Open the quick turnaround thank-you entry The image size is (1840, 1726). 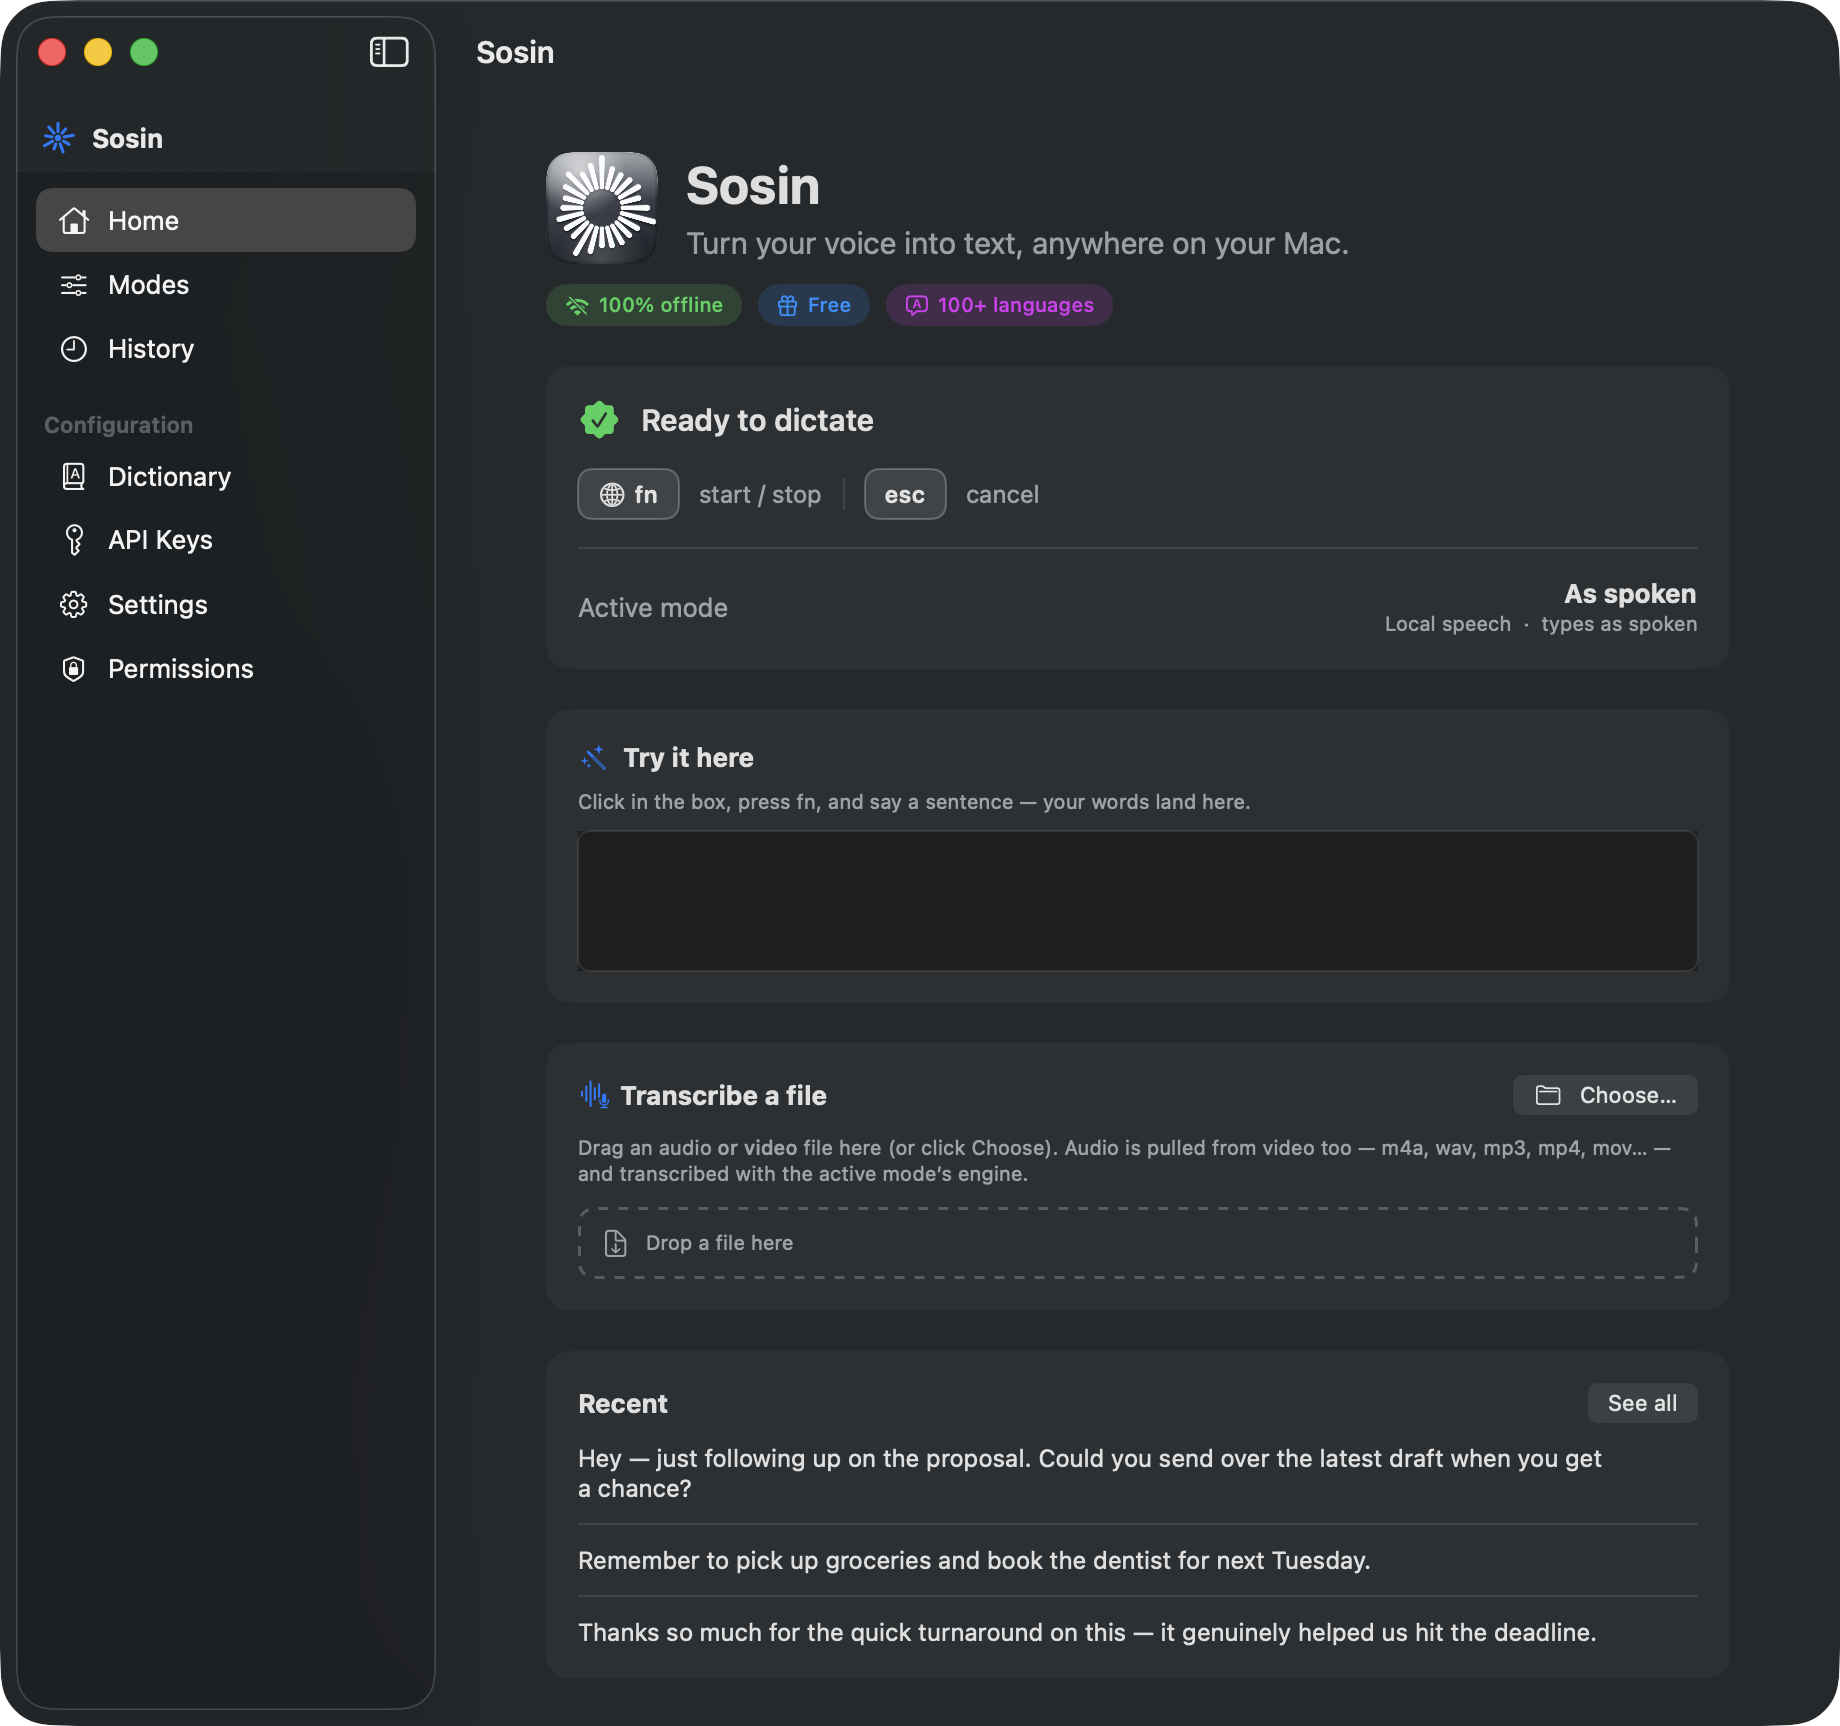[x=1138, y=1633]
